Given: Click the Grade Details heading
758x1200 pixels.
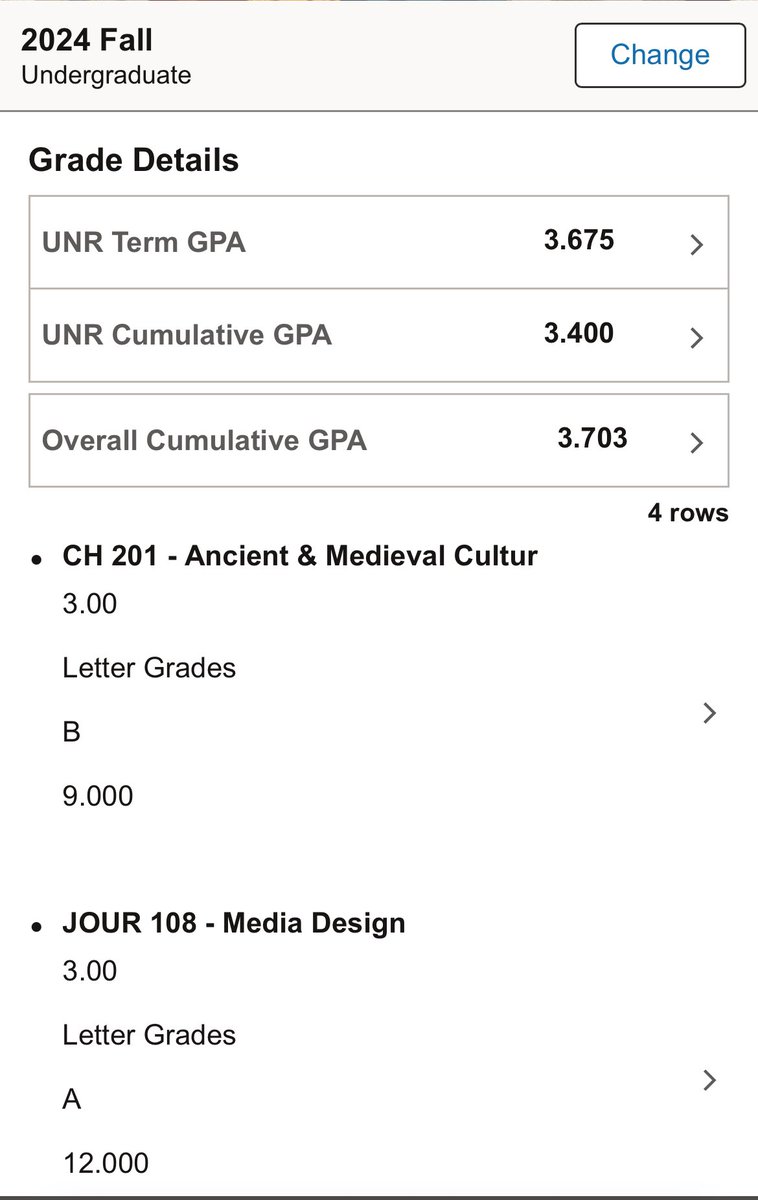Looking at the screenshot, I should [x=134, y=160].
